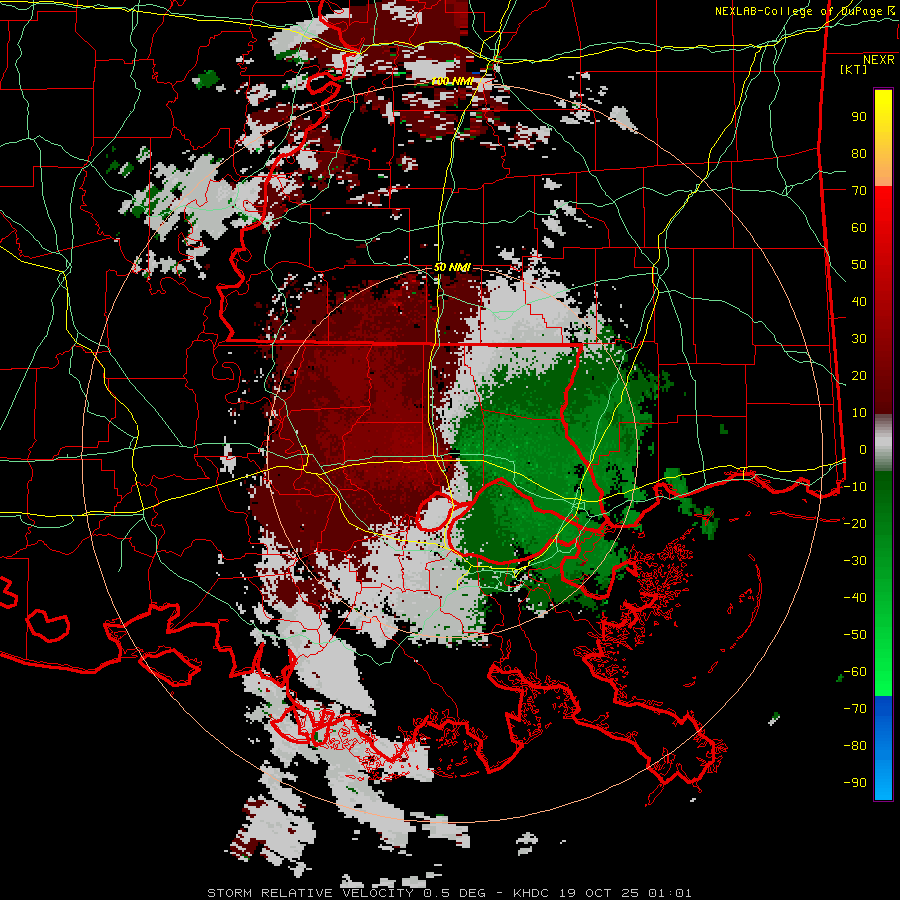Click the 40 value on the velocity scale

(859, 301)
